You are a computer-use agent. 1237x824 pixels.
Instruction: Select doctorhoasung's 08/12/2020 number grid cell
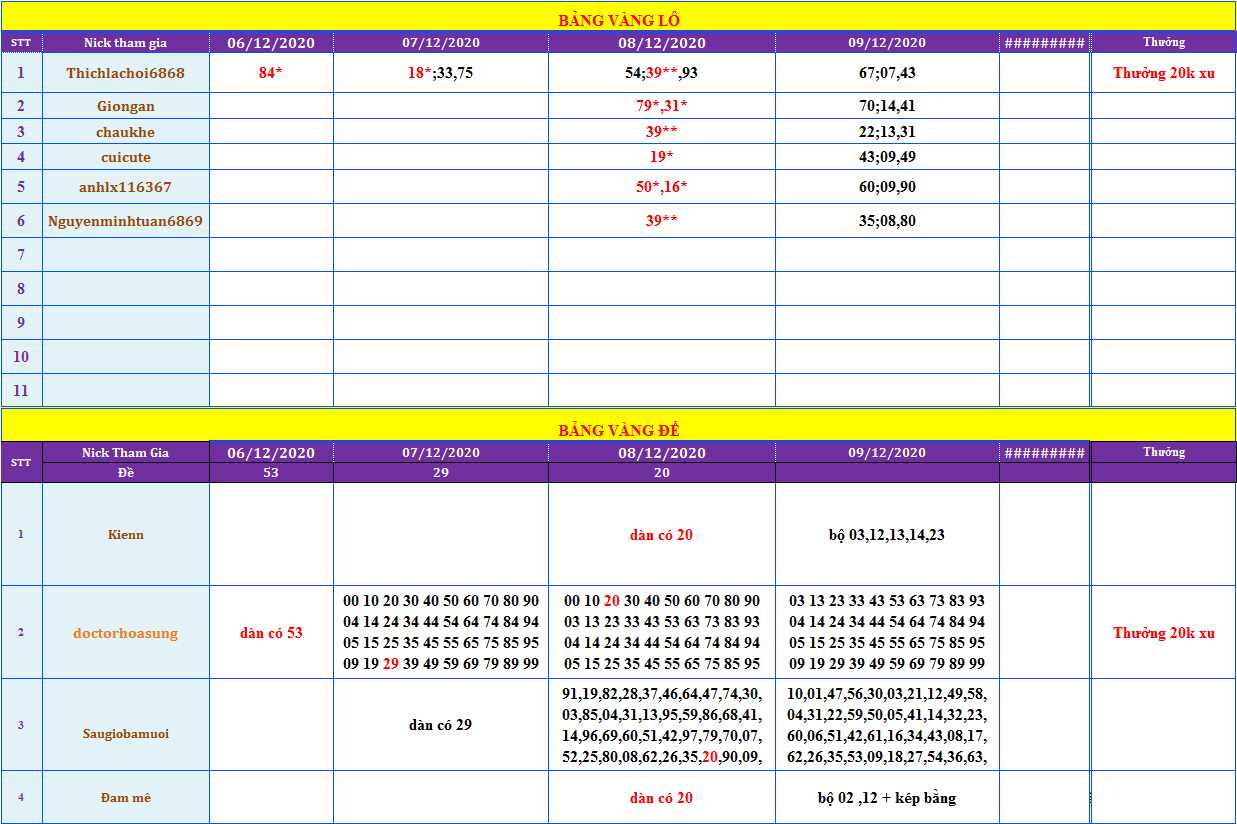pyautogui.click(x=662, y=633)
